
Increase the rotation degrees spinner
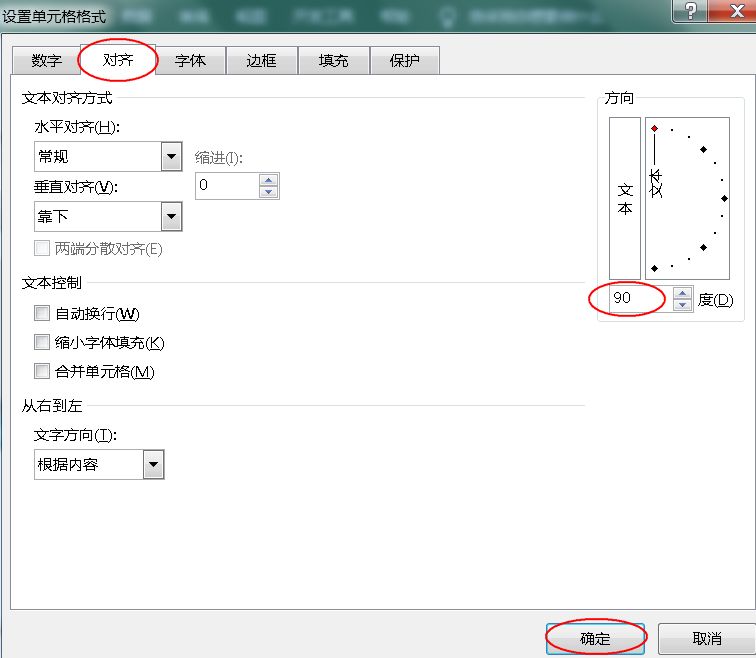[x=682, y=293]
